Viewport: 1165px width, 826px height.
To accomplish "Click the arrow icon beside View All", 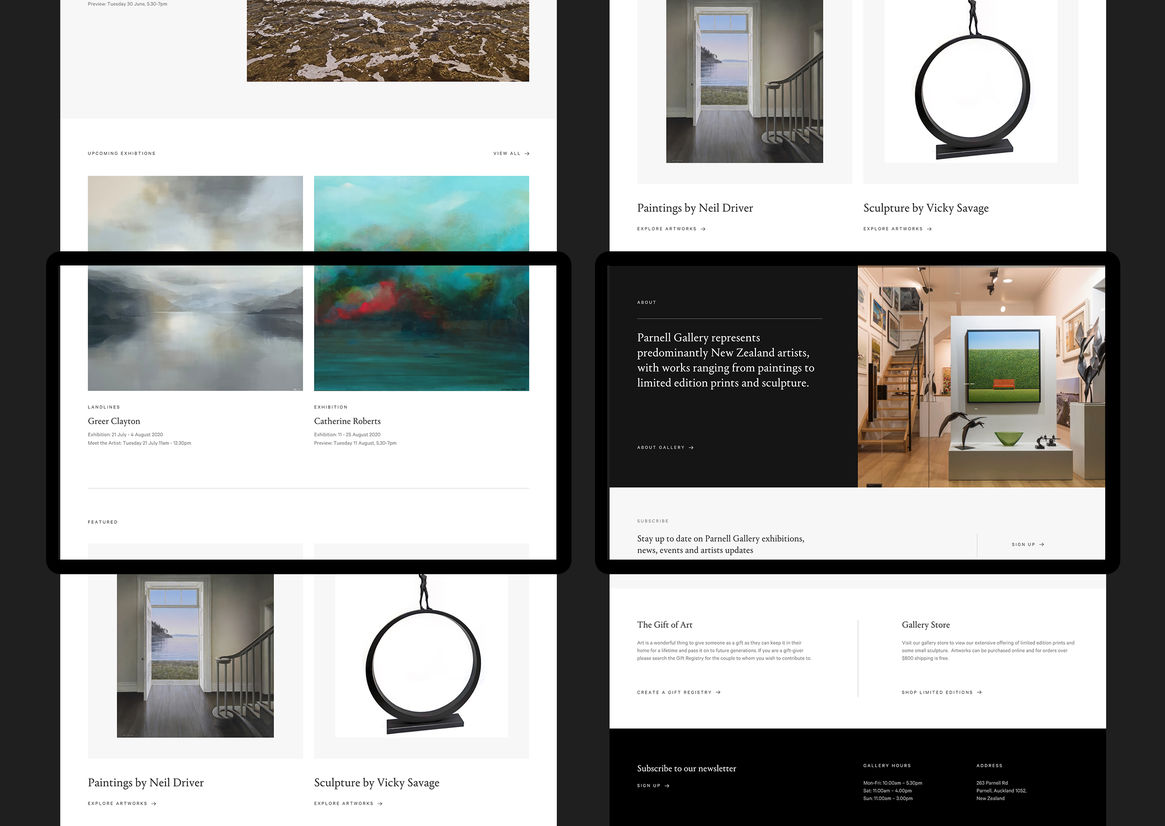I will click(527, 154).
